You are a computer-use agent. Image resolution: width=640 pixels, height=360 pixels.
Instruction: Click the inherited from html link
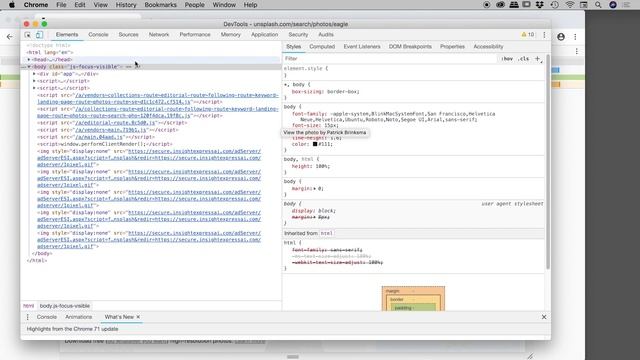(x=326, y=233)
